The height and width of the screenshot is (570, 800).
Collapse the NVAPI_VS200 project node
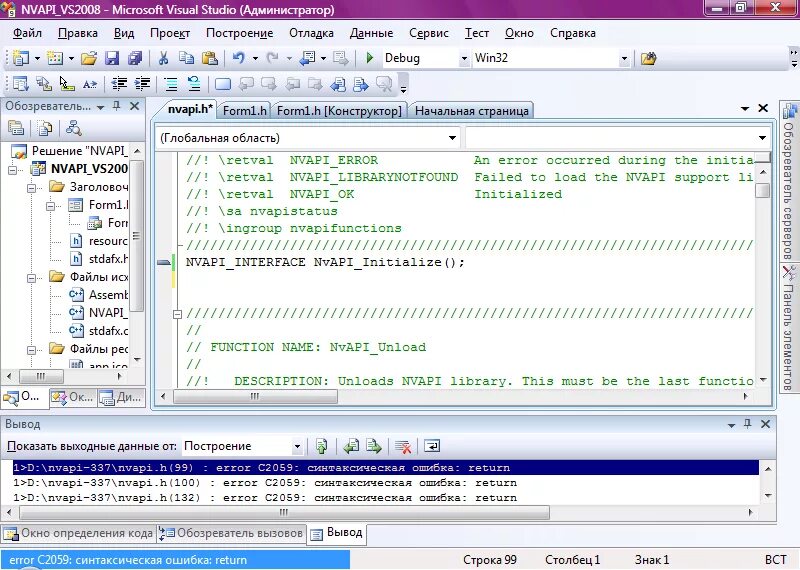pyautogui.click(x=13, y=170)
